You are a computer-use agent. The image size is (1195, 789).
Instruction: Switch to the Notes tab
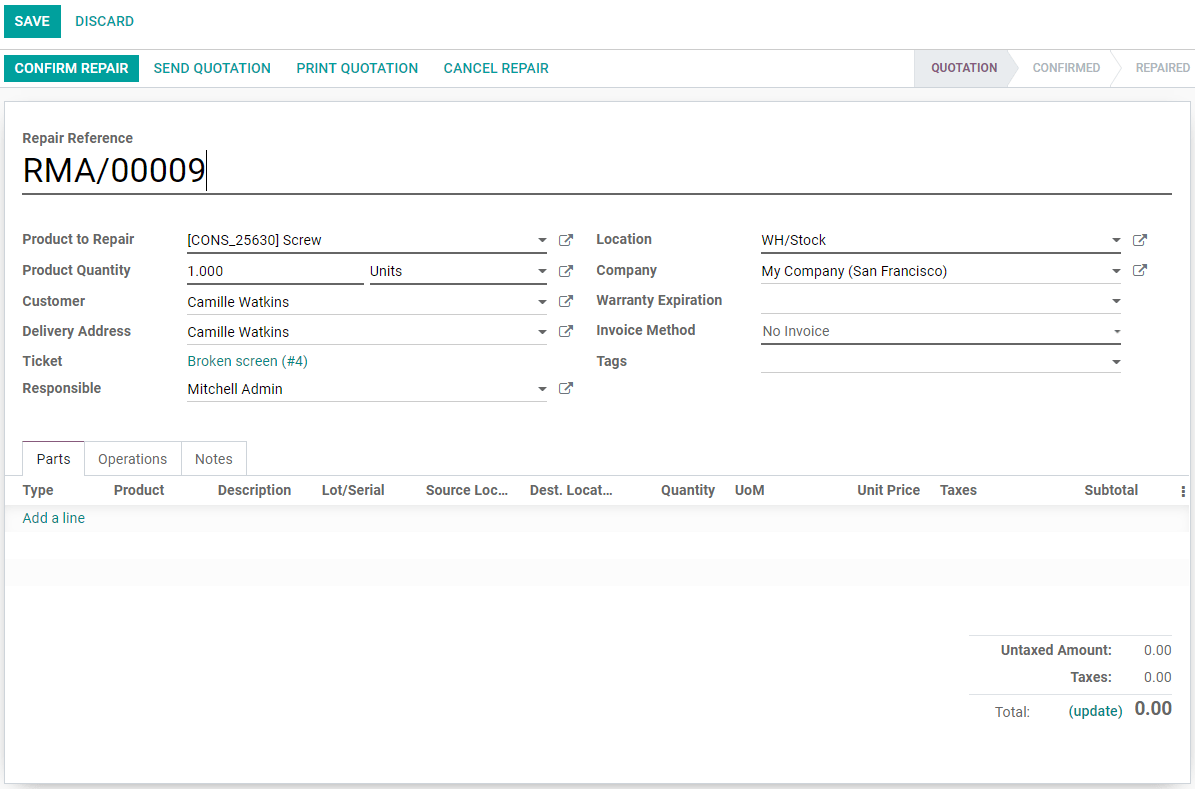pos(213,459)
